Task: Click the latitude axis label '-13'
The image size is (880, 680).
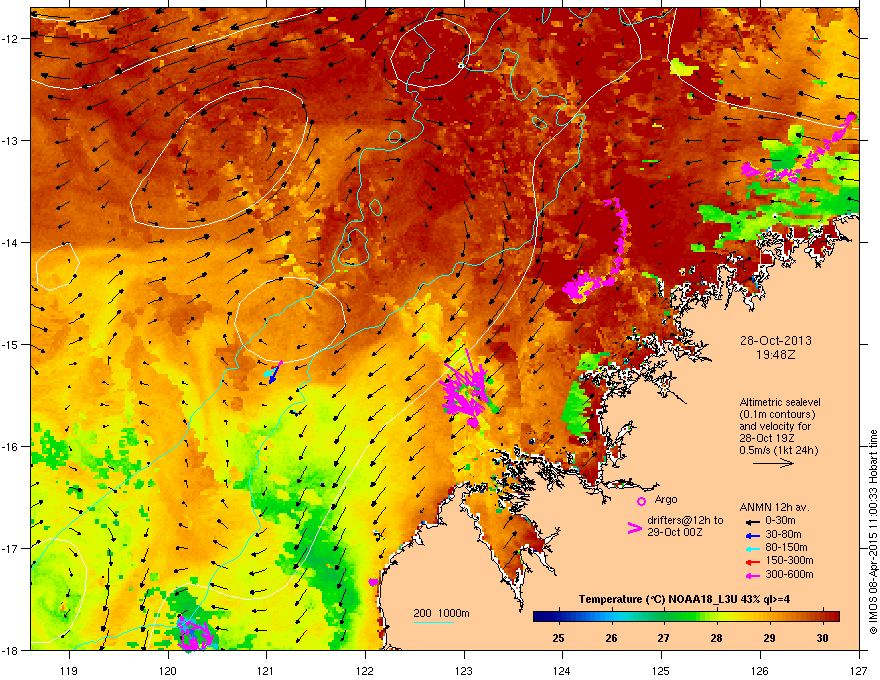Action: [11, 140]
